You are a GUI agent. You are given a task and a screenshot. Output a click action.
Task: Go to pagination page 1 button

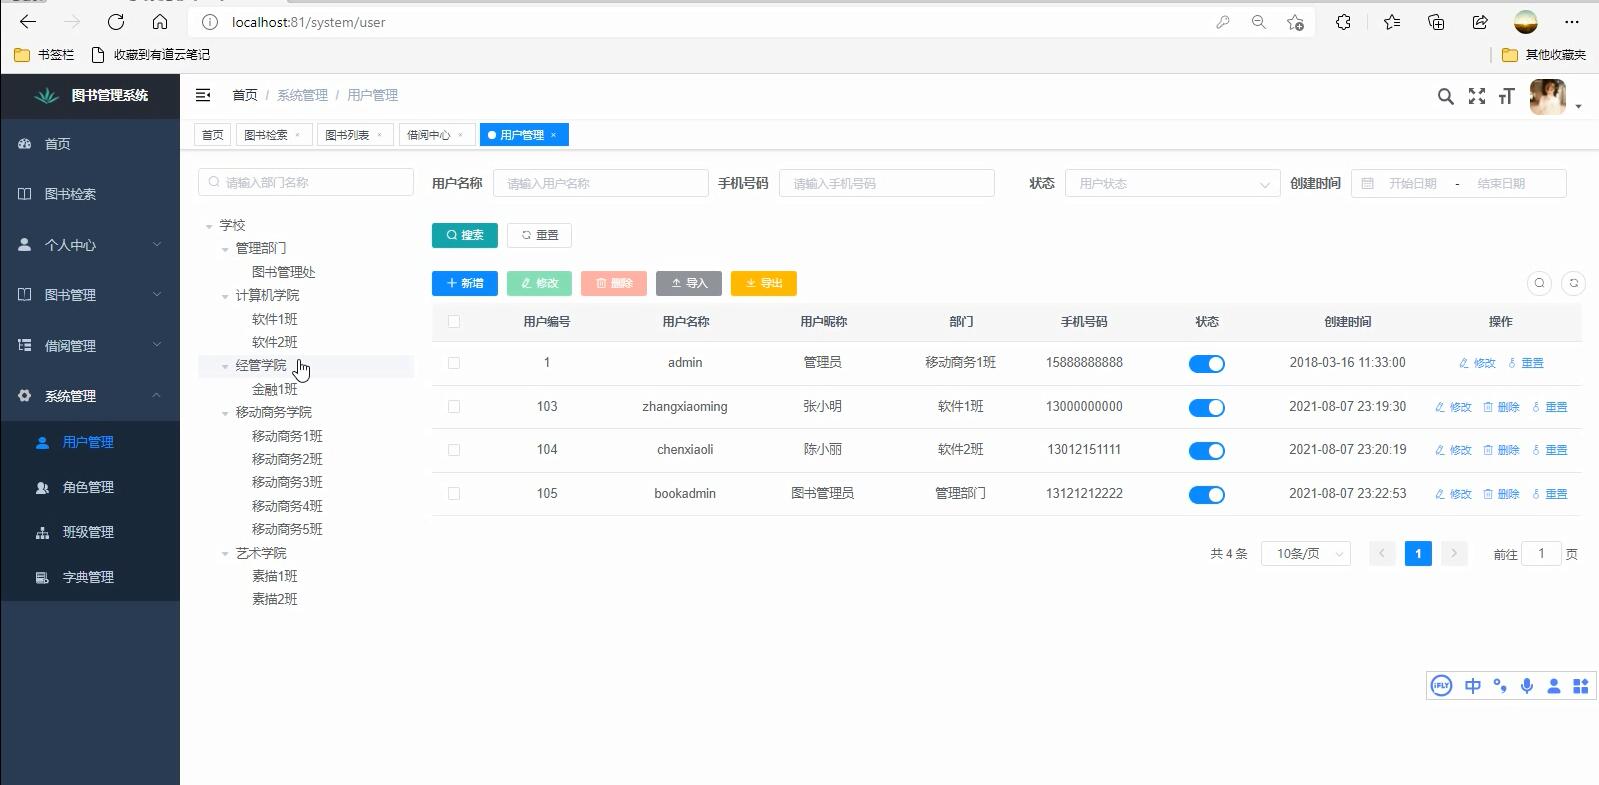(1418, 554)
